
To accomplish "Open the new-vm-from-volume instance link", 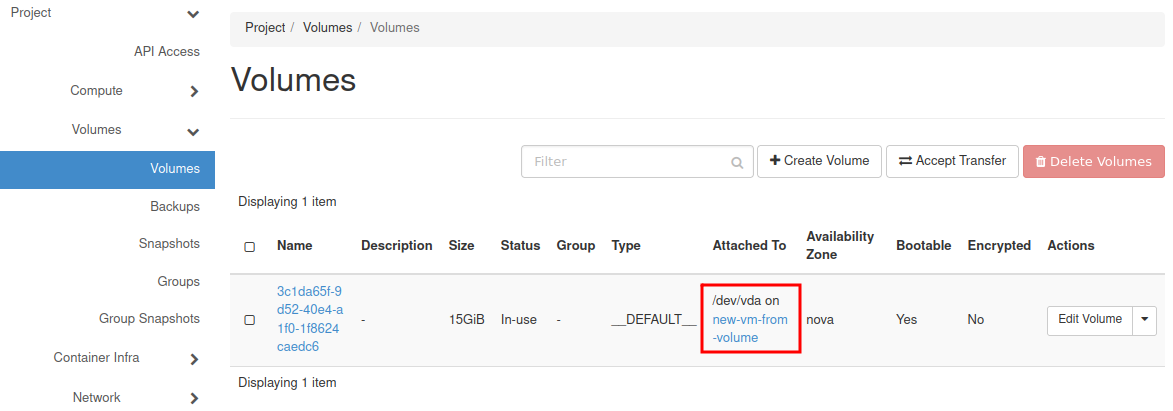I will click(749, 329).
